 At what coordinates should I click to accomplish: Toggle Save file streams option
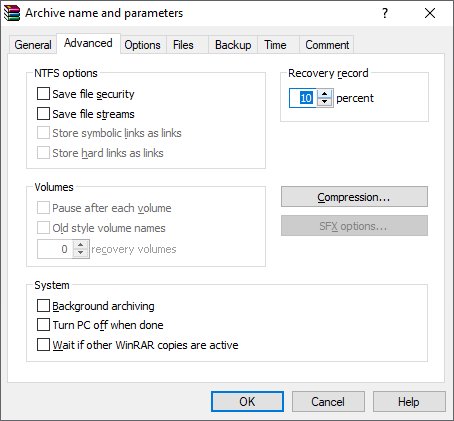[x=43, y=114]
